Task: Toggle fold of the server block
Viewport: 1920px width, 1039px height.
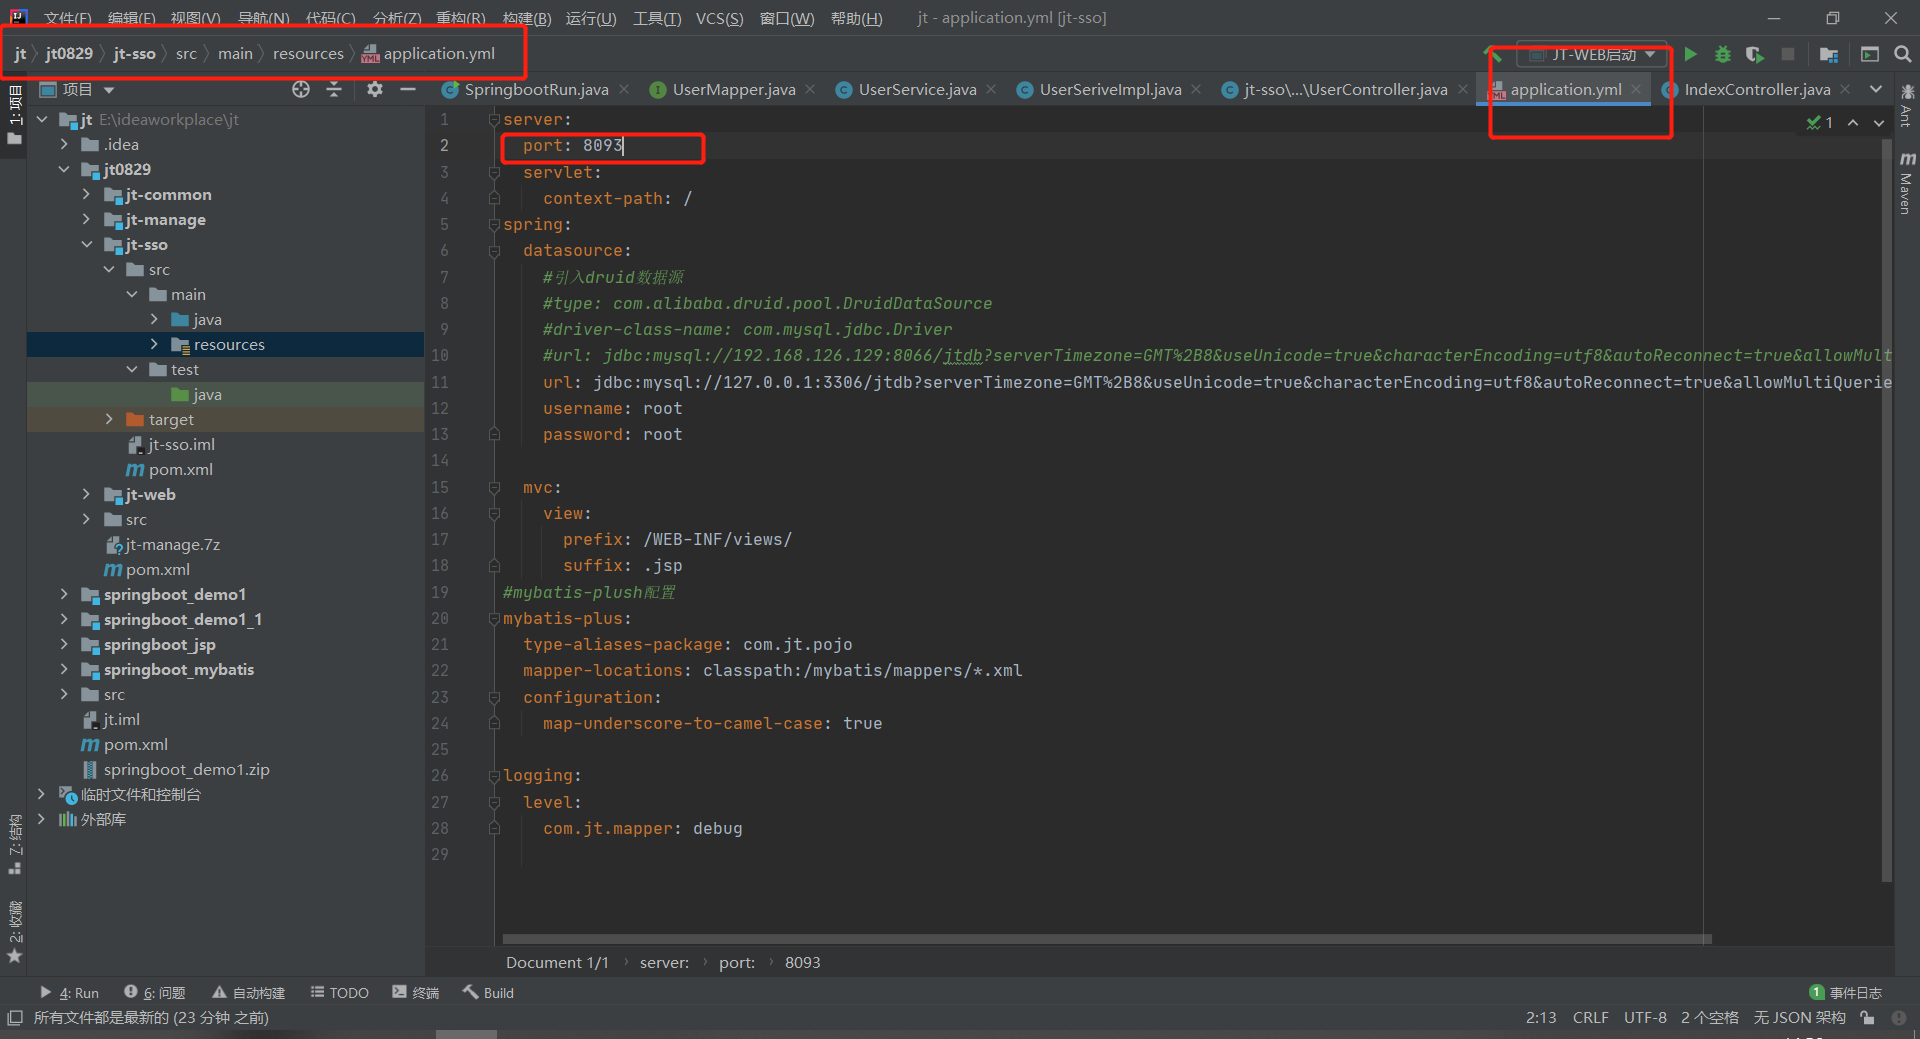Action: [494, 120]
